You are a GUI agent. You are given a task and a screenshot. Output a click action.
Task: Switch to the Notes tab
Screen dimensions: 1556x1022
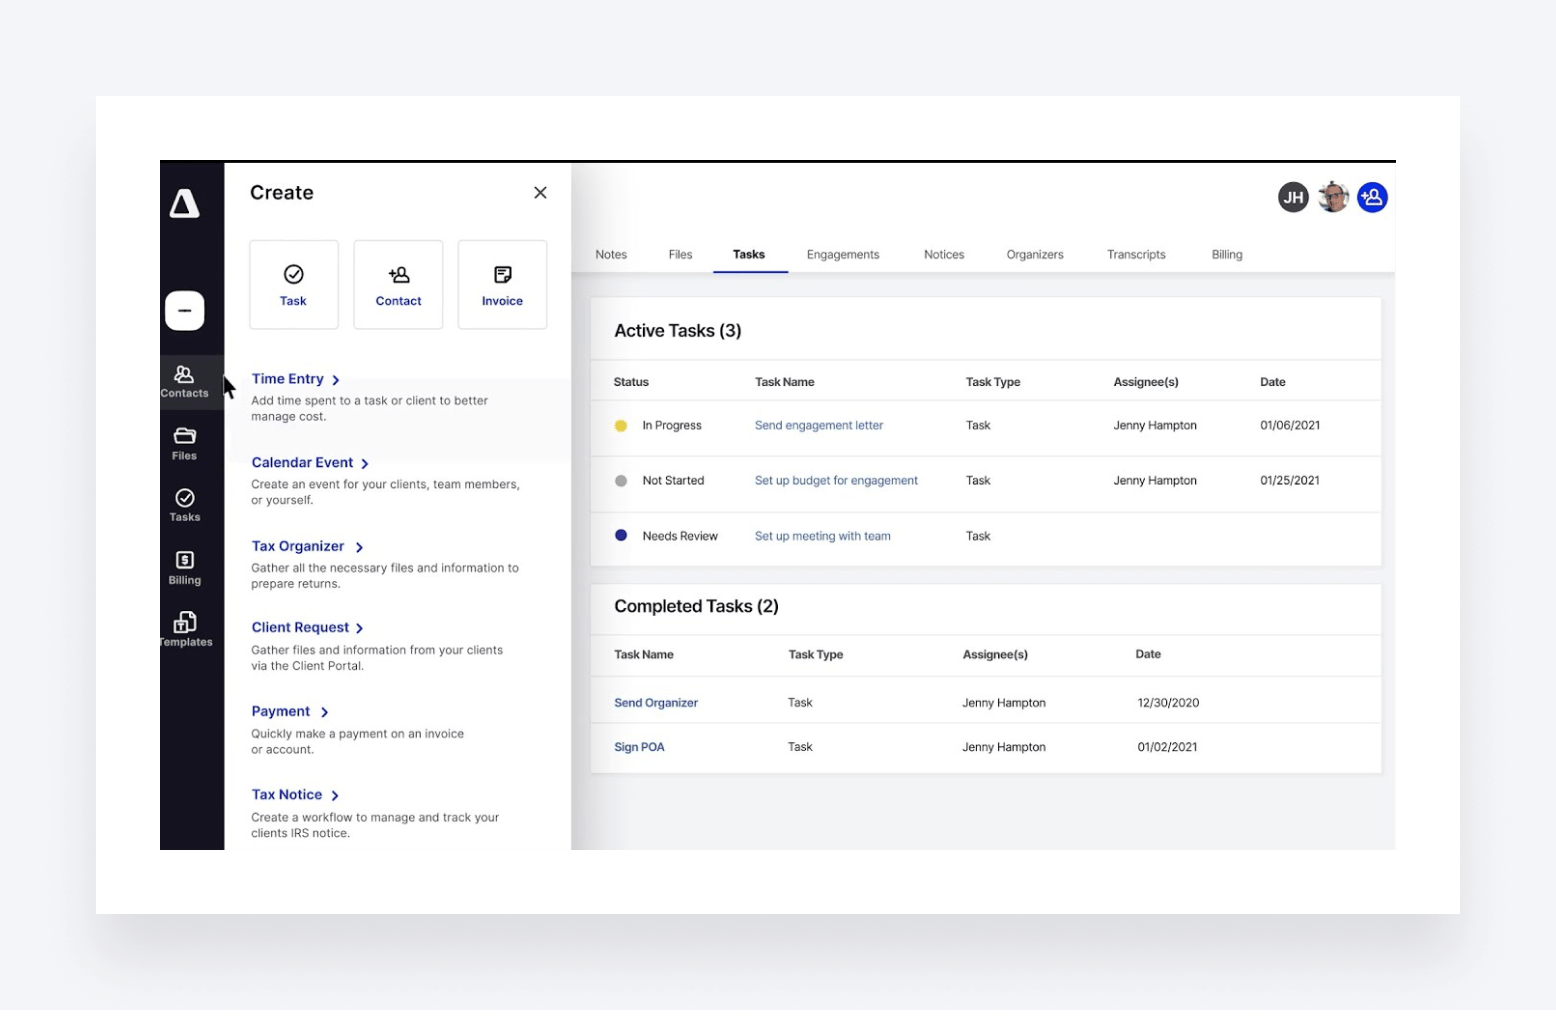click(611, 255)
